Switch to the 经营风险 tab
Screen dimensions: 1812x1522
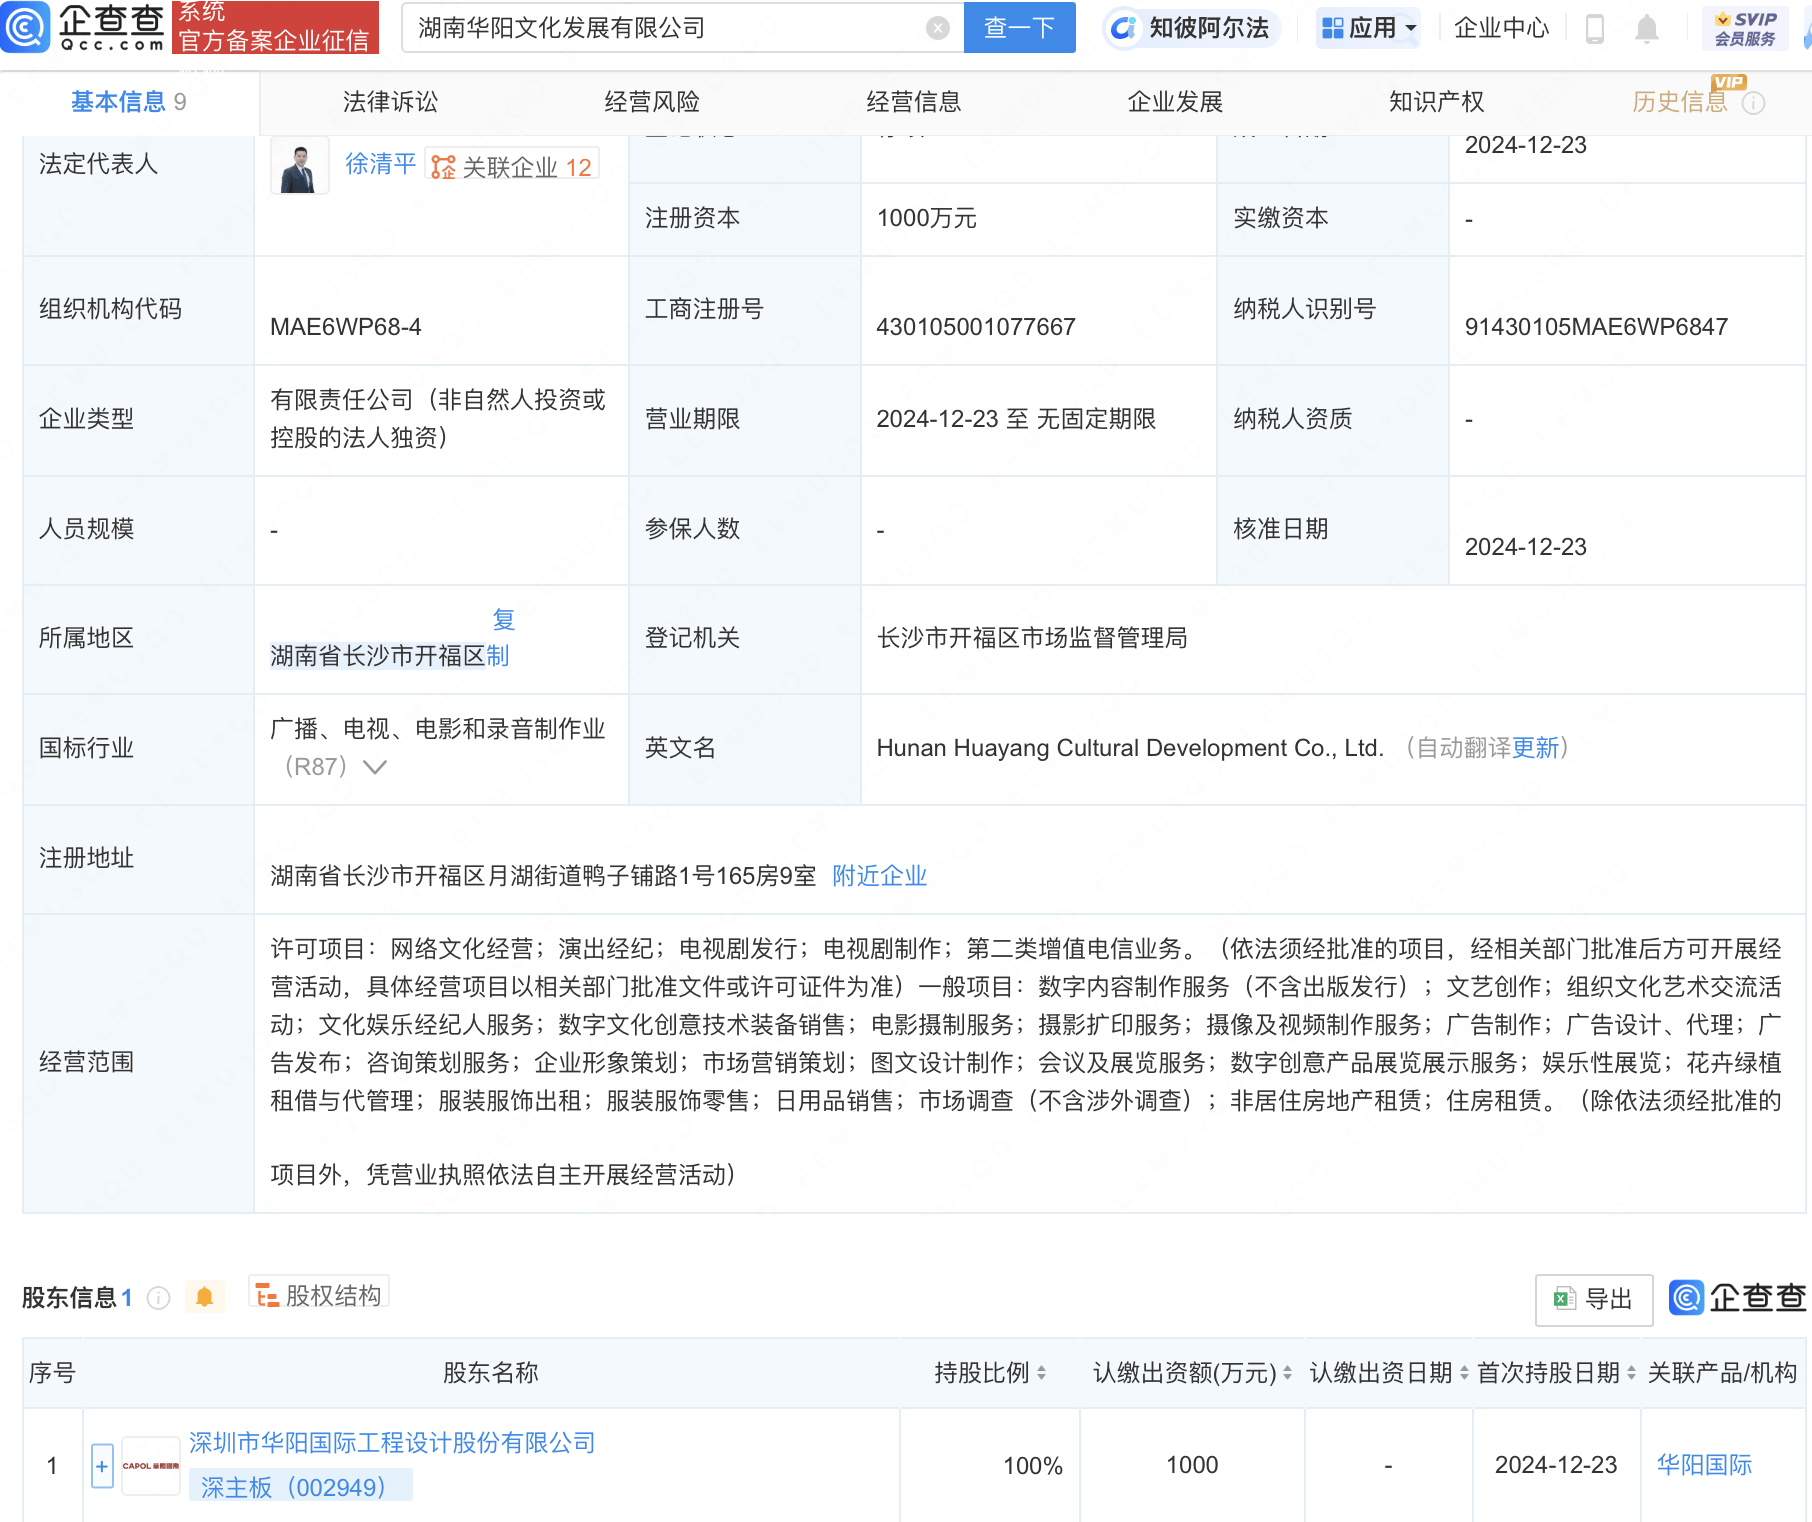coord(652,102)
